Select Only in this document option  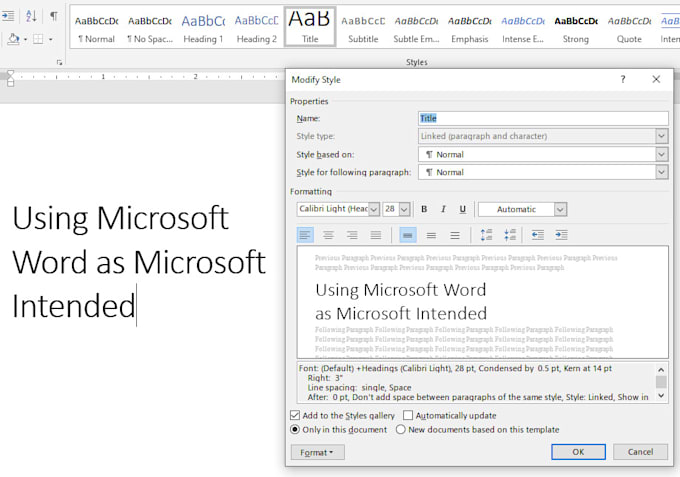tap(295, 430)
